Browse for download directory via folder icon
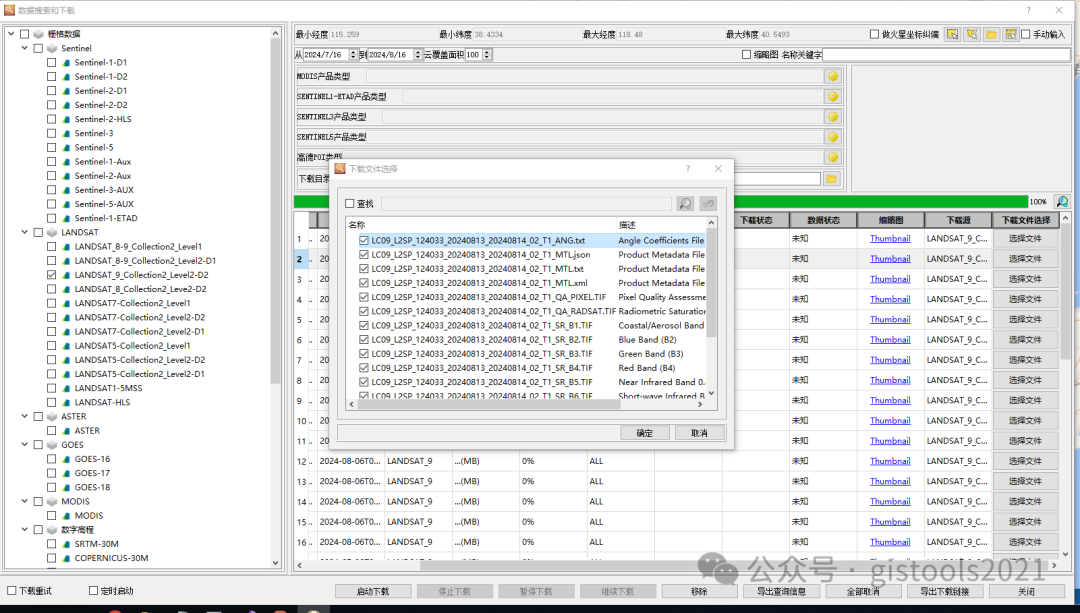The height and width of the screenshot is (613, 1080). tap(831, 179)
